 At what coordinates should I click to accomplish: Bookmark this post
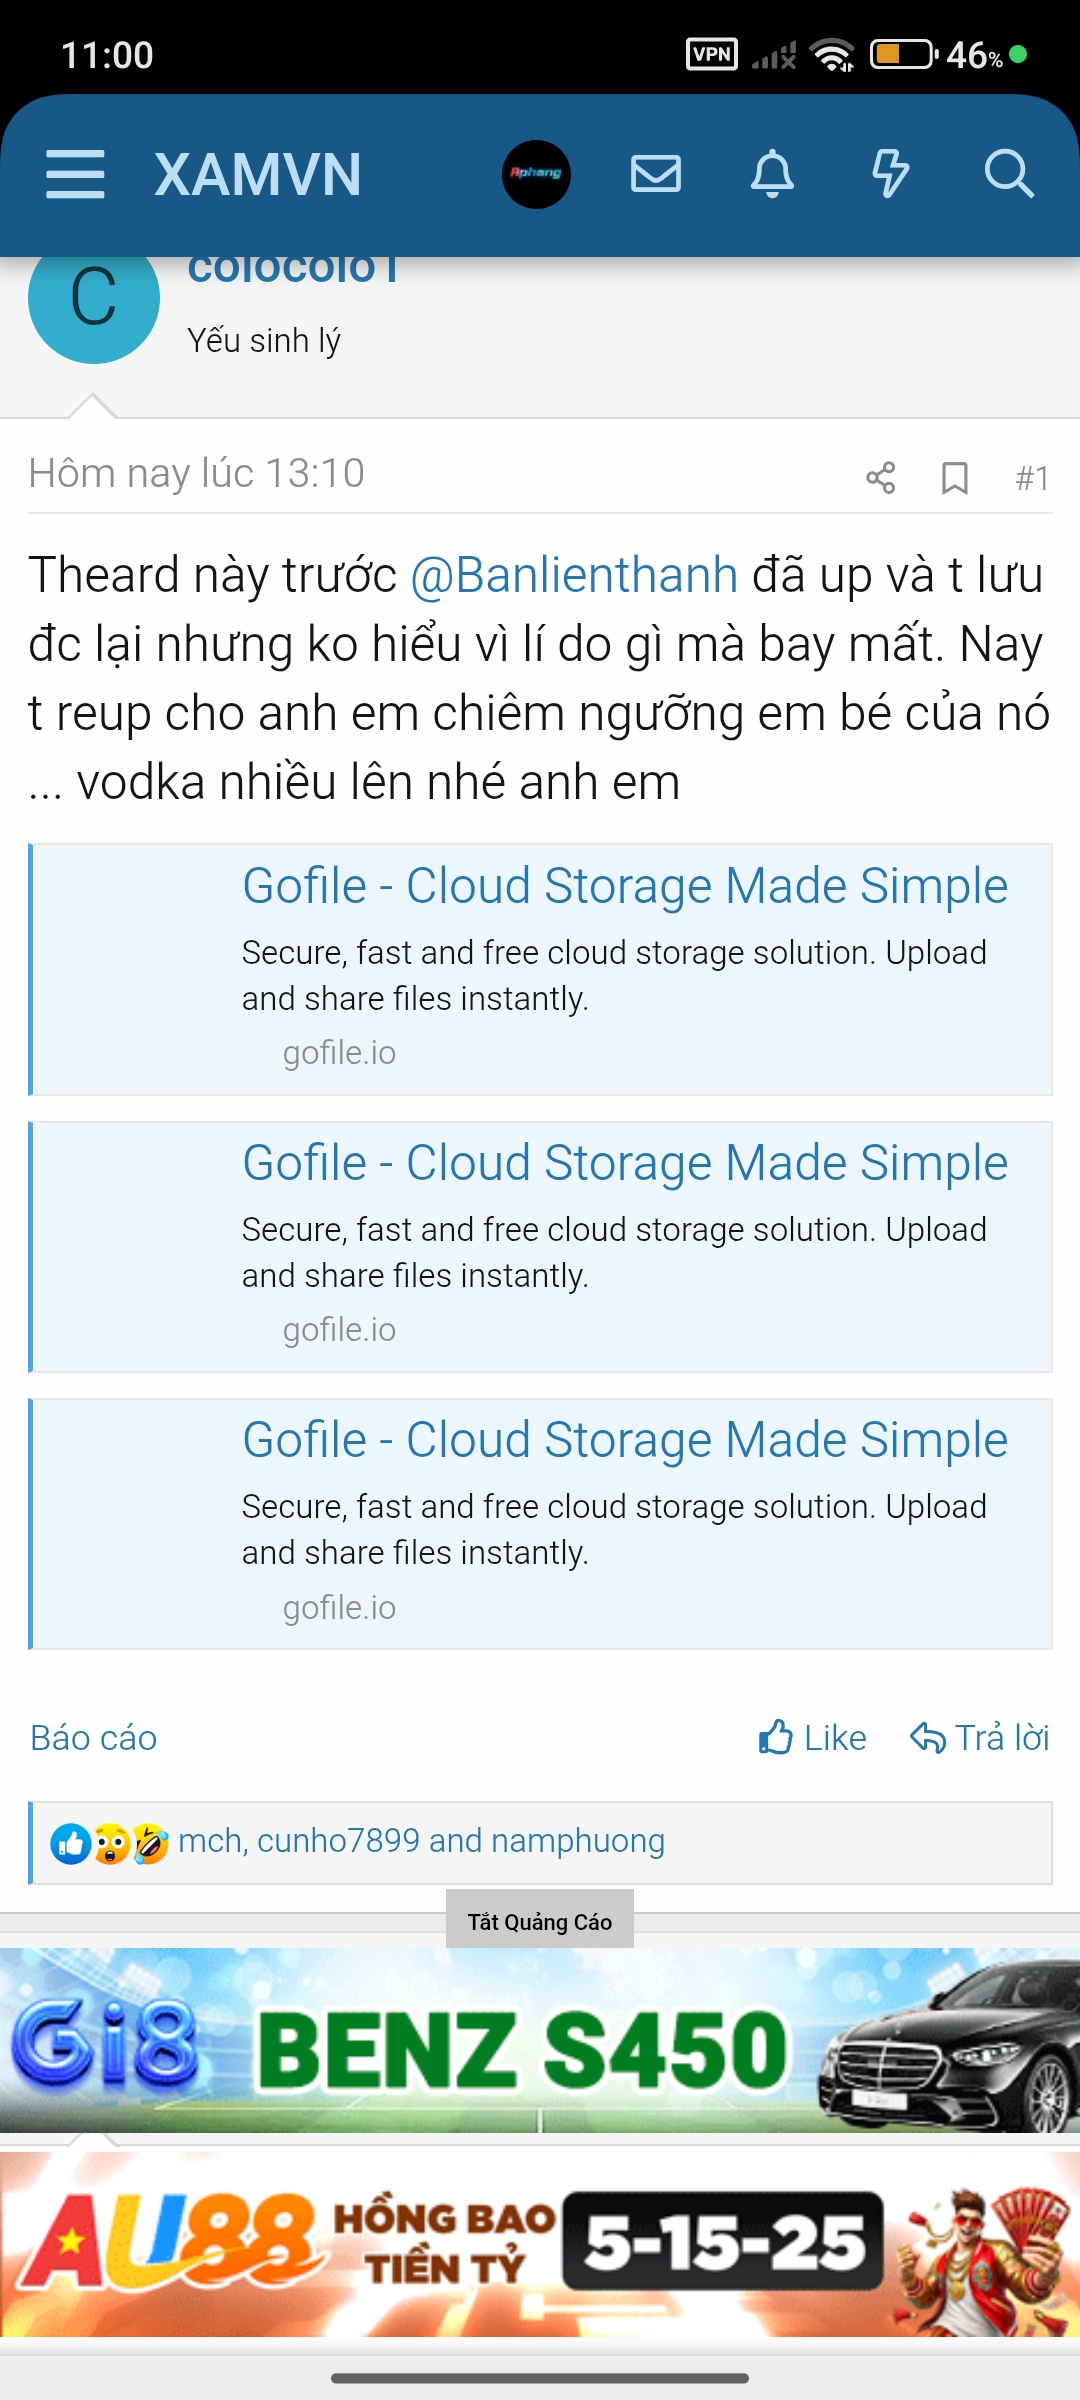coord(955,478)
